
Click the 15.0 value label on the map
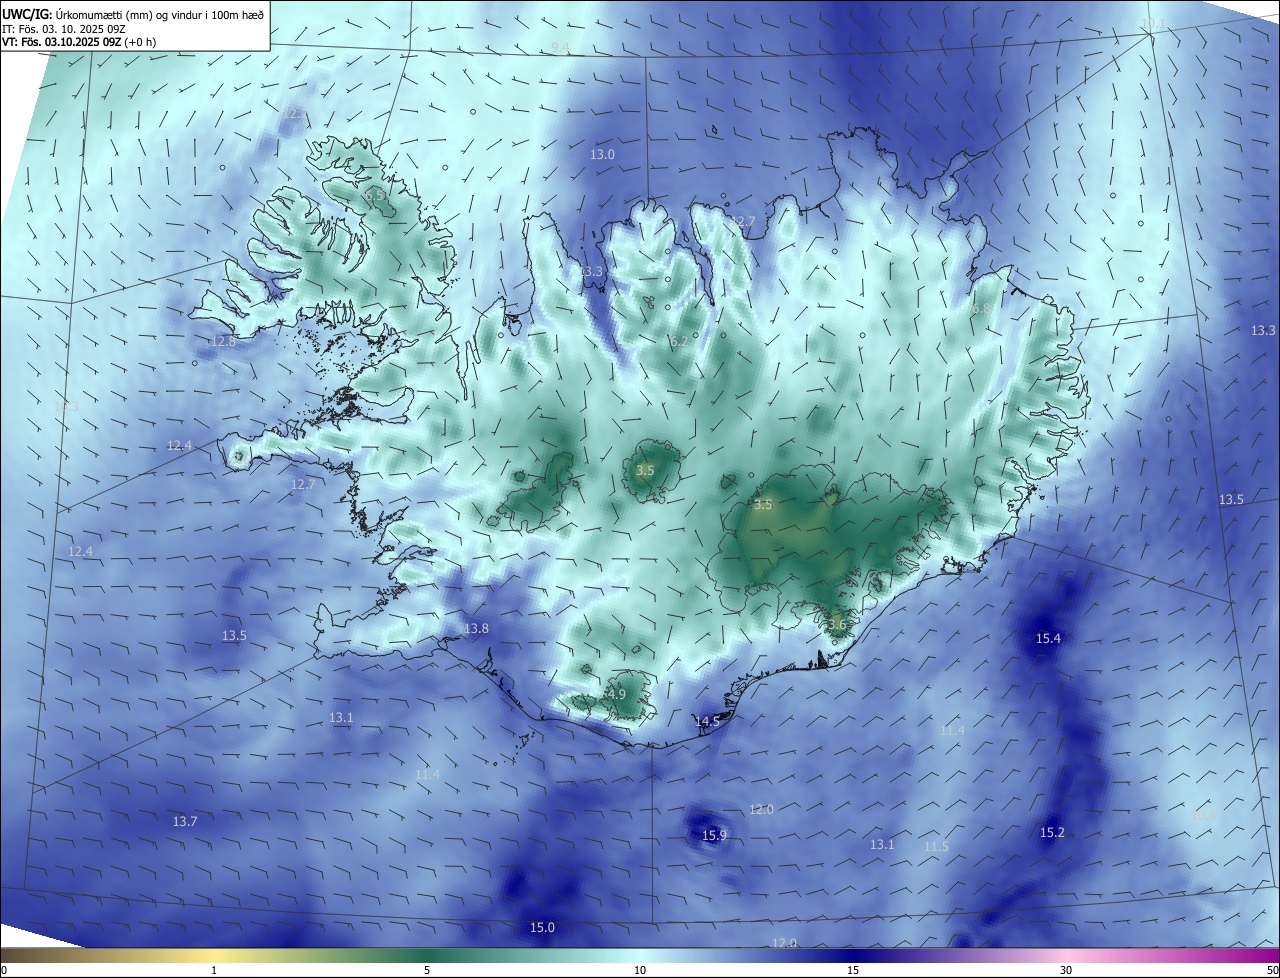(x=542, y=928)
